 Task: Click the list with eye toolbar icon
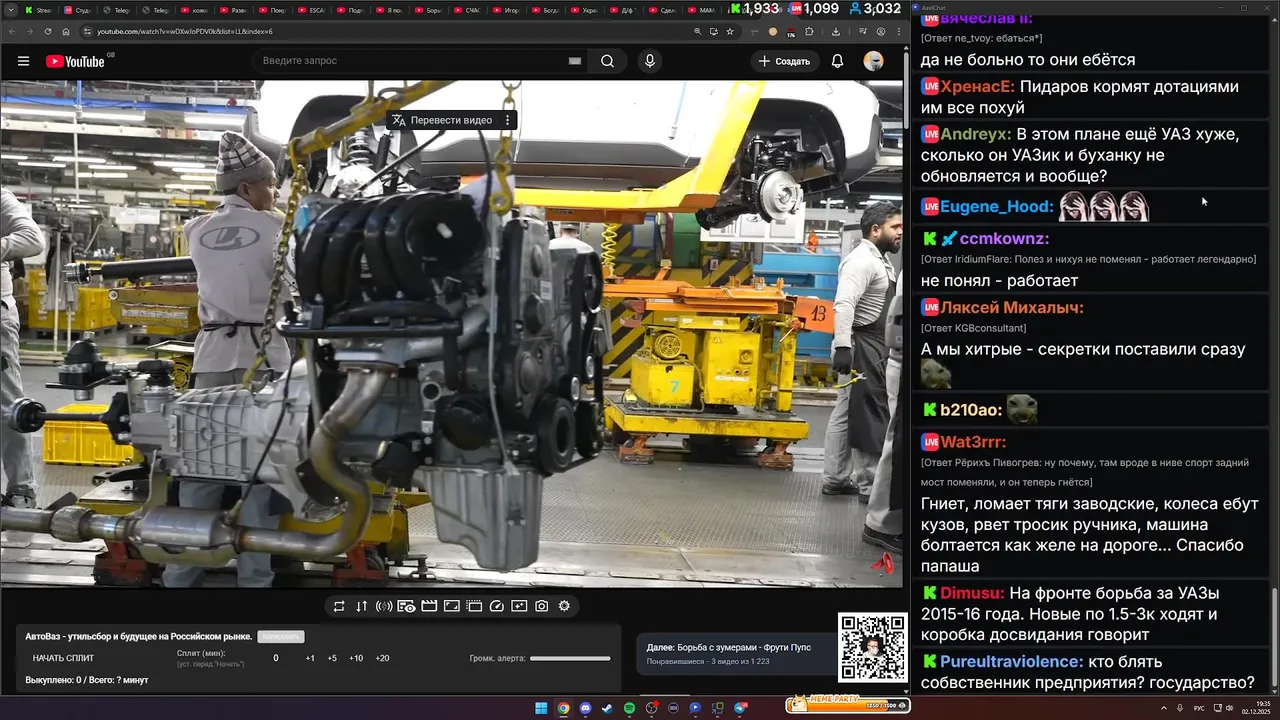point(406,606)
